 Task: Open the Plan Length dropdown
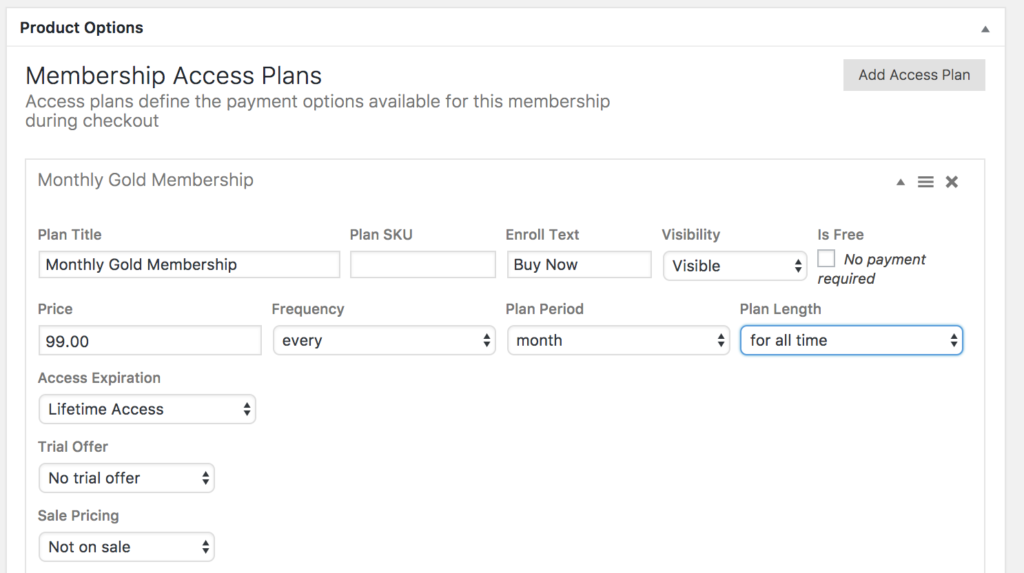point(851,340)
